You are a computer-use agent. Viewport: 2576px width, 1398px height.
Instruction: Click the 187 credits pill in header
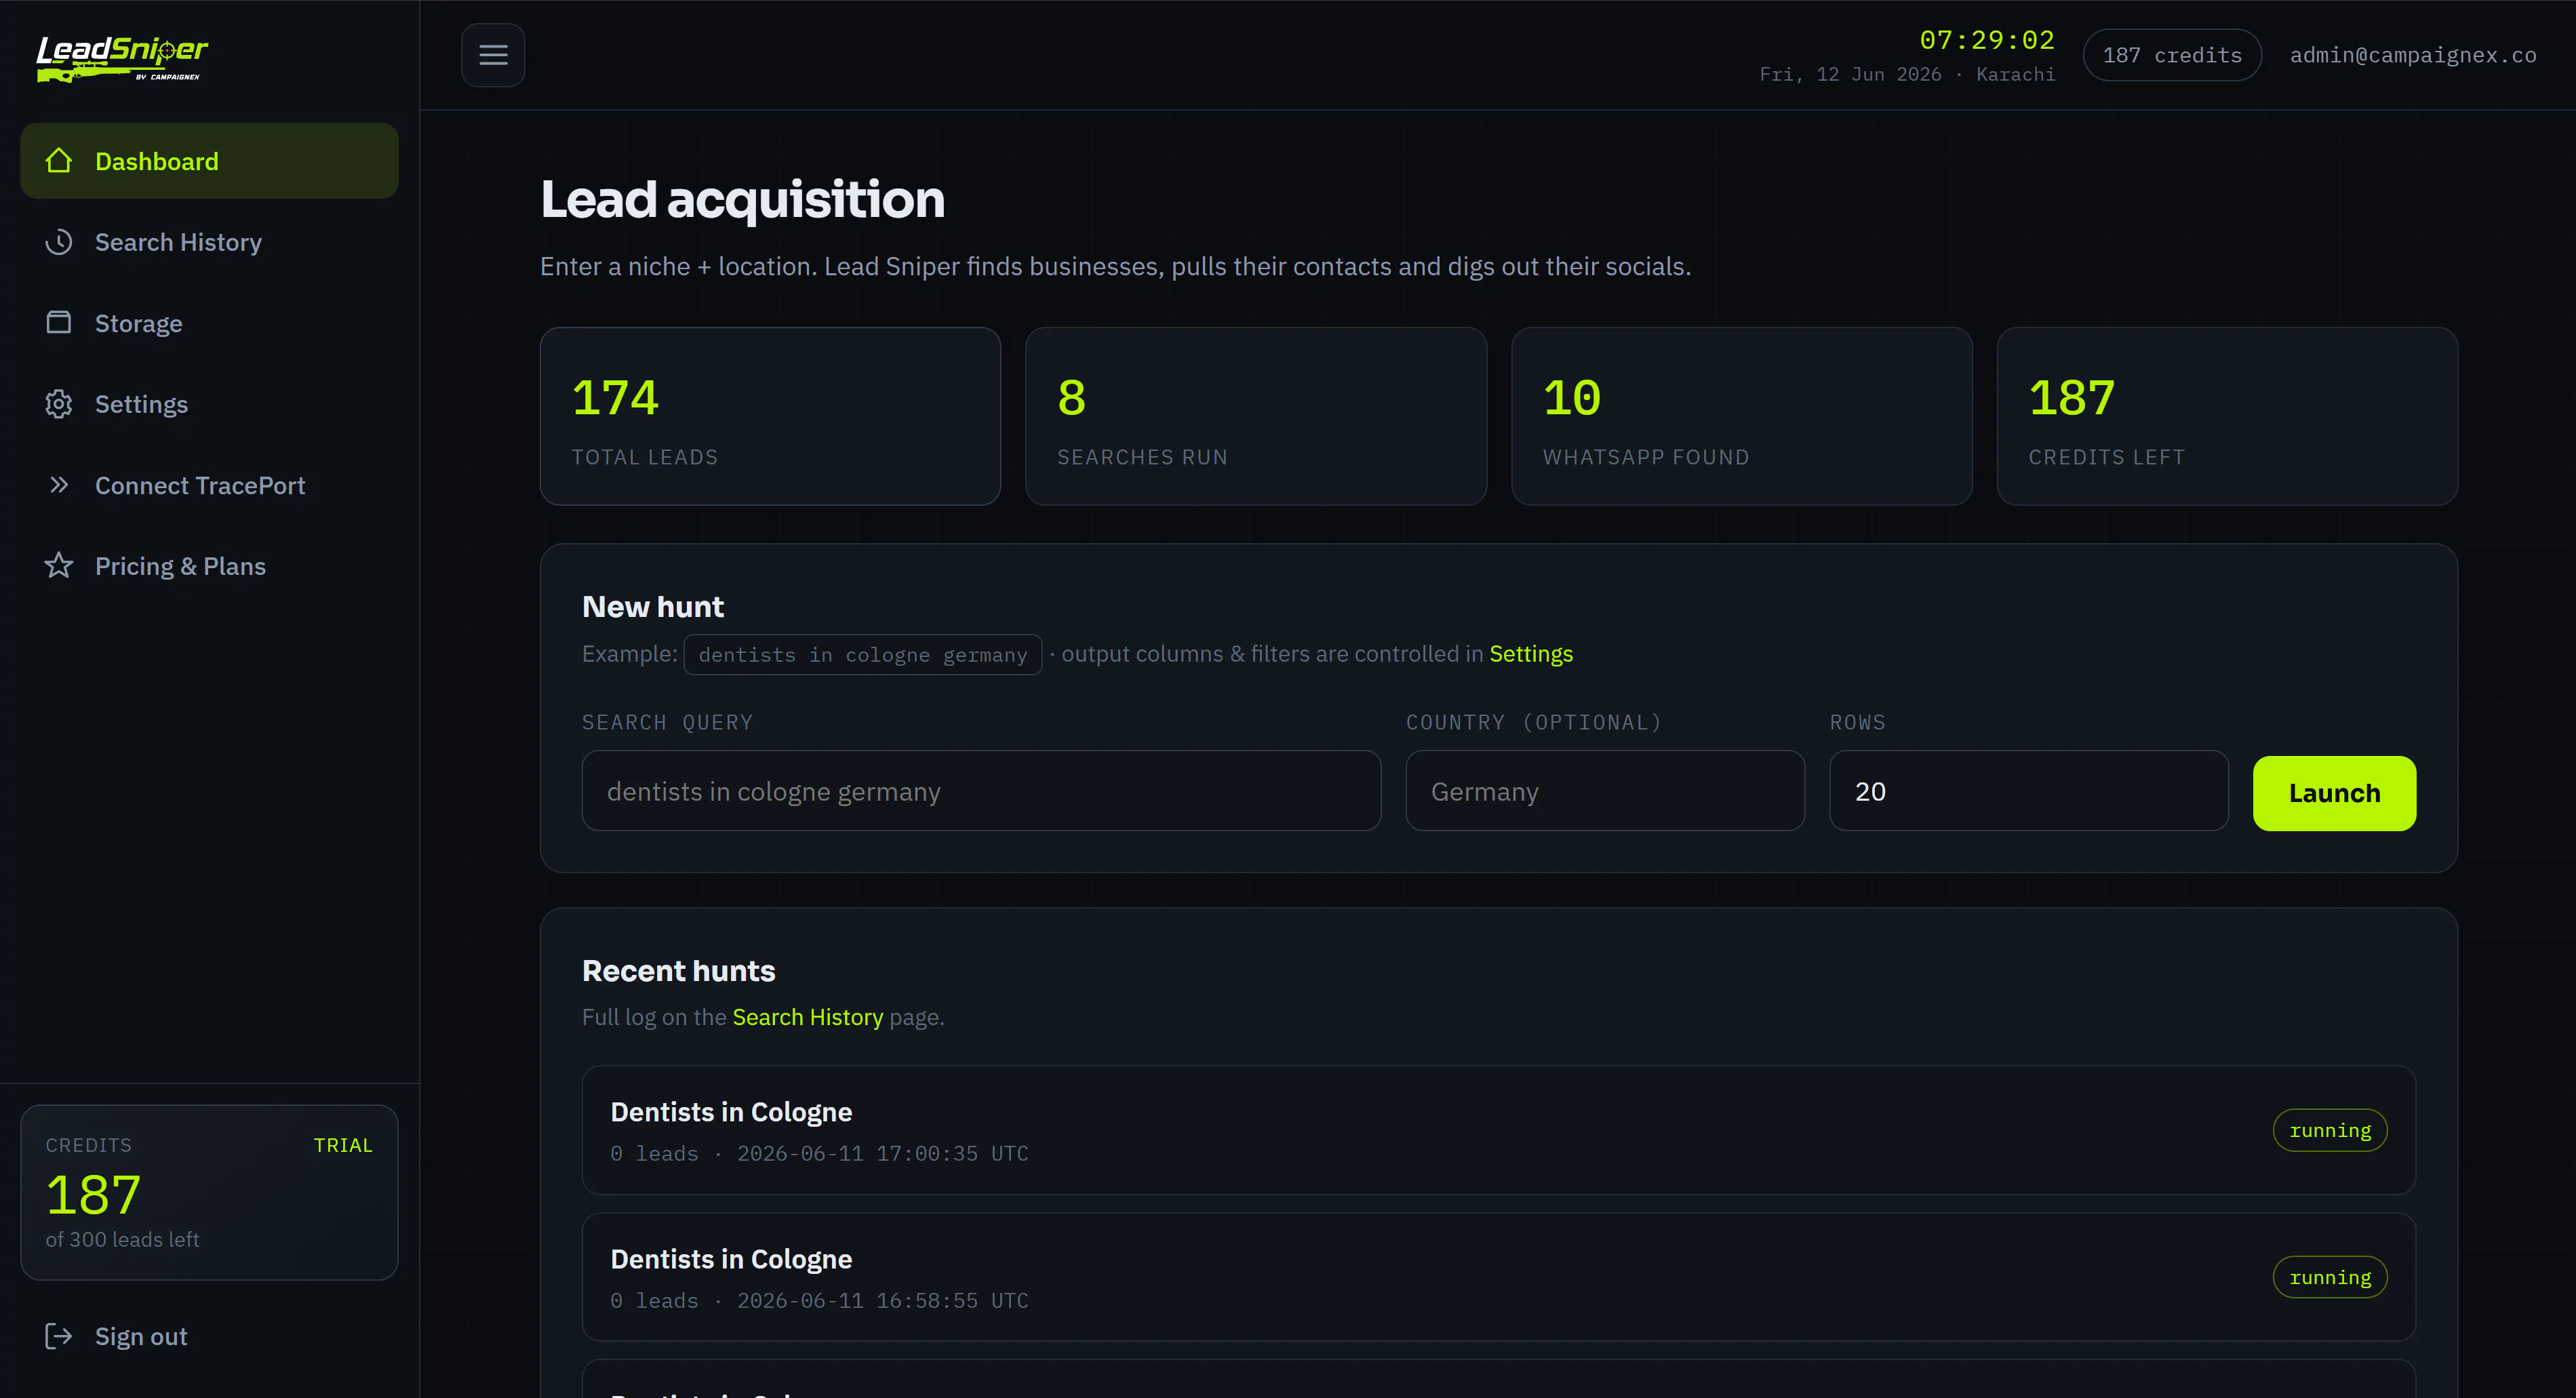coord(2172,55)
